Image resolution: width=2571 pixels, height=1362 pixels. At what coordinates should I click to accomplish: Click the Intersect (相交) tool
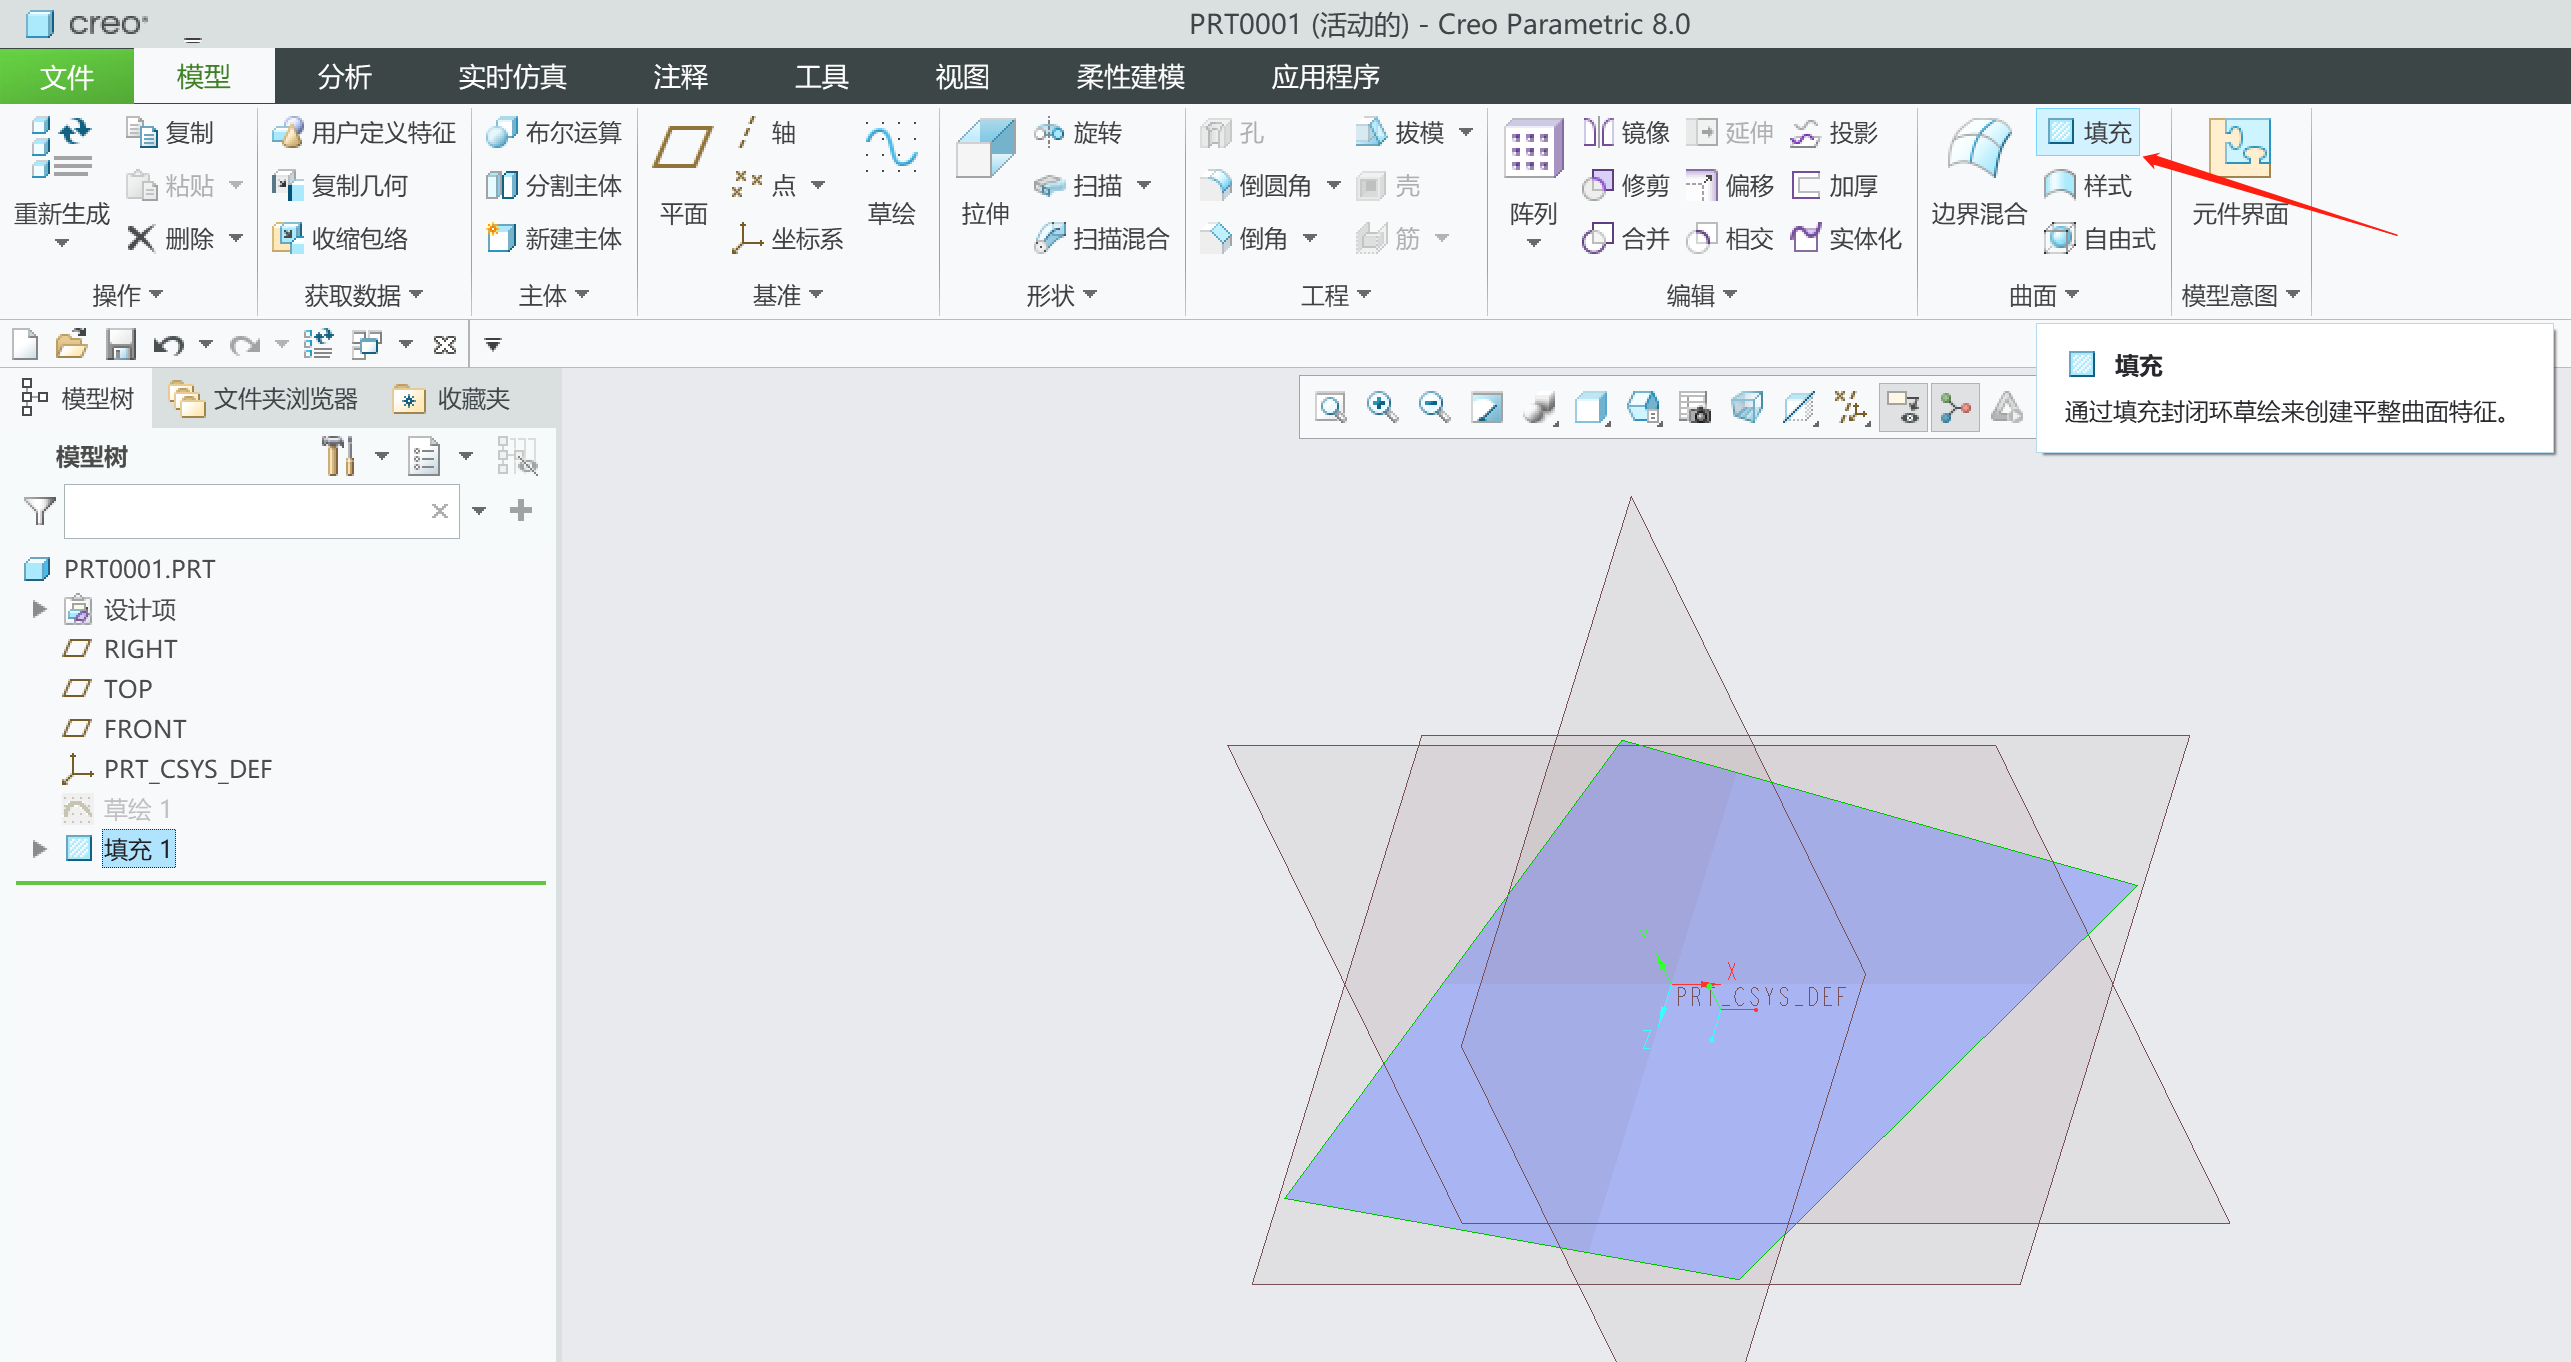pyautogui.click(x=1730, y=239)
